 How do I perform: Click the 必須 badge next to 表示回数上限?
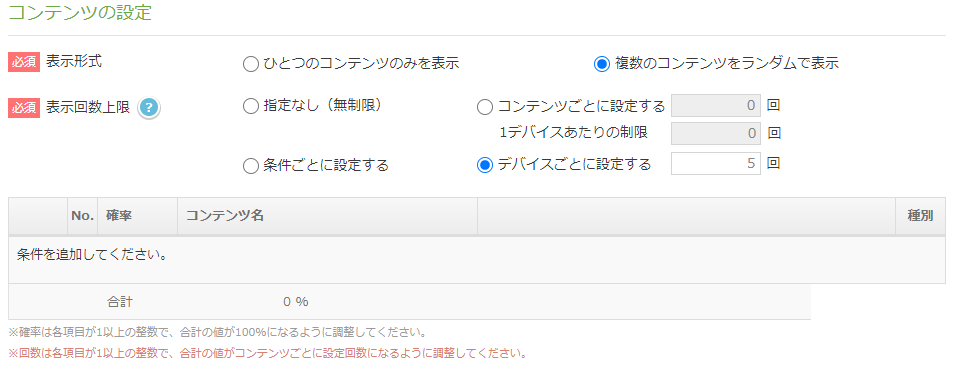[x=24, y=108]
